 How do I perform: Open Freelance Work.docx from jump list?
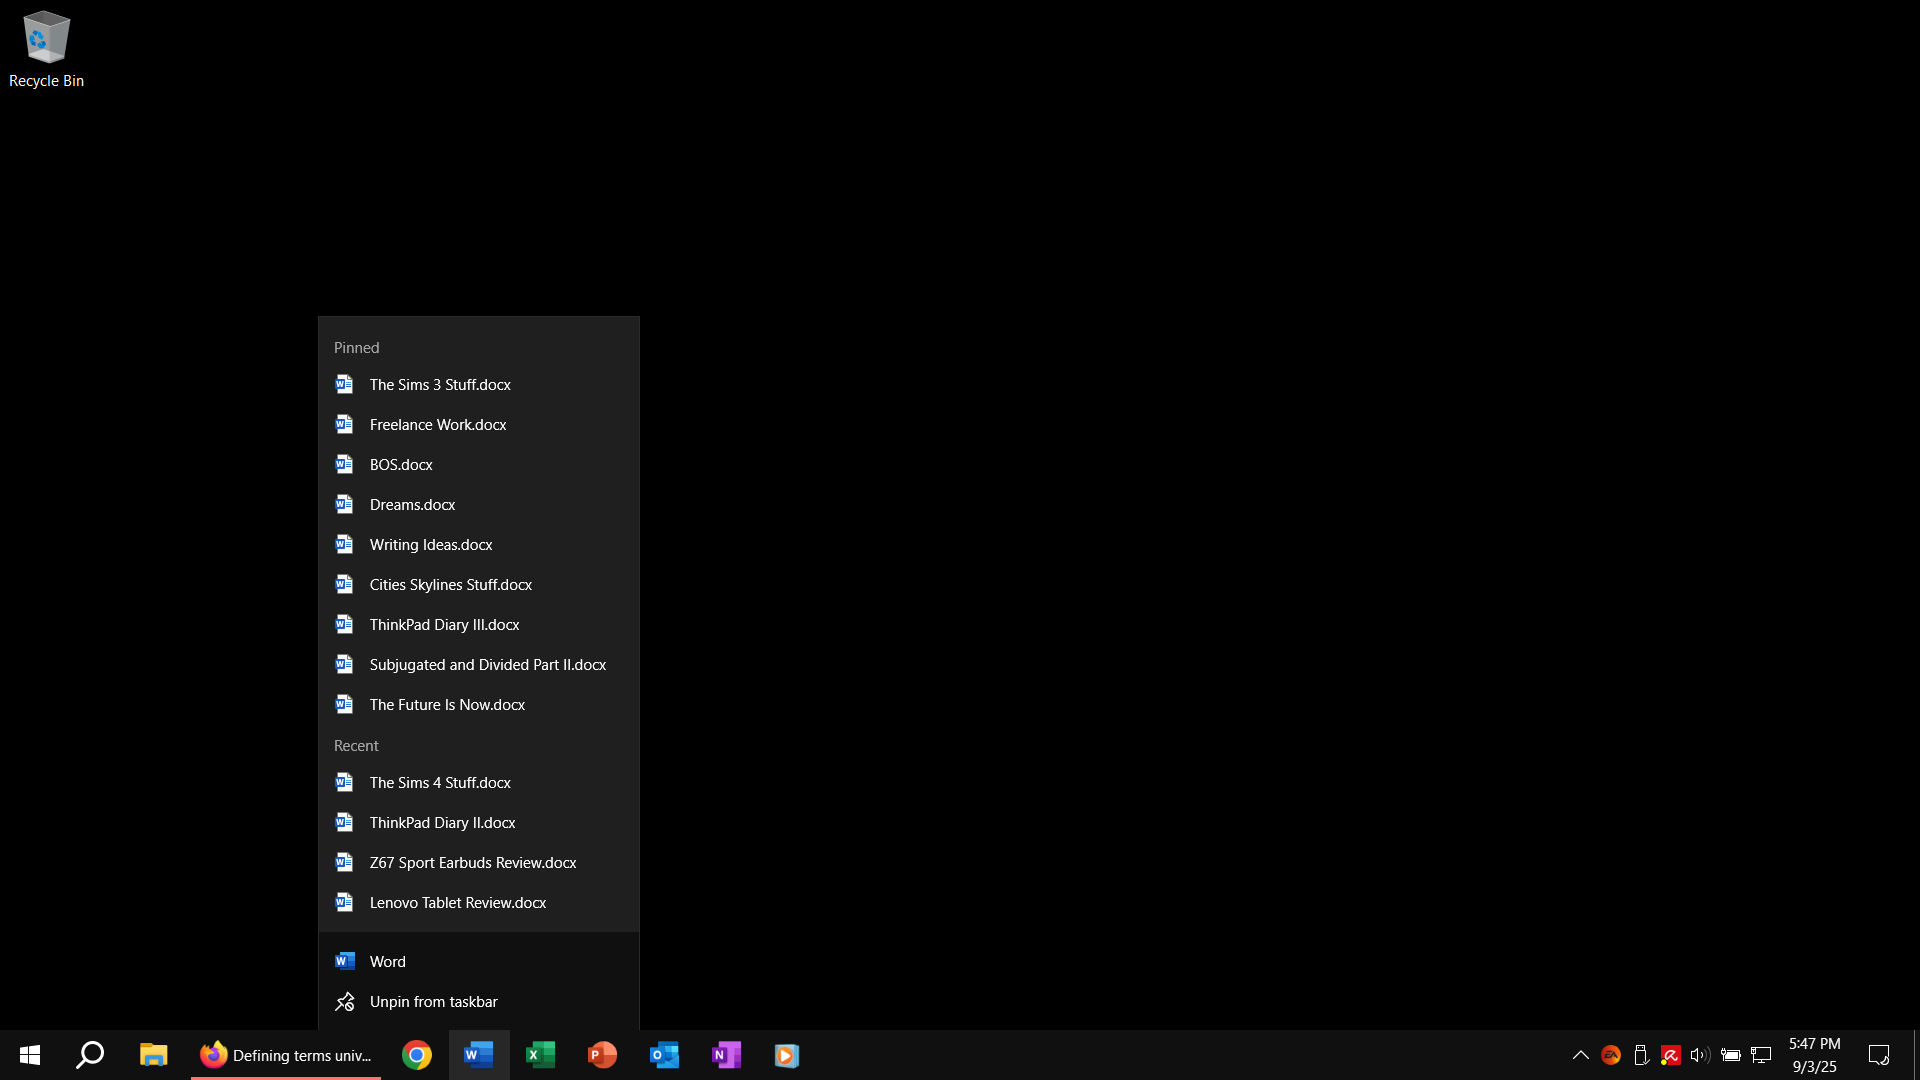438,425
